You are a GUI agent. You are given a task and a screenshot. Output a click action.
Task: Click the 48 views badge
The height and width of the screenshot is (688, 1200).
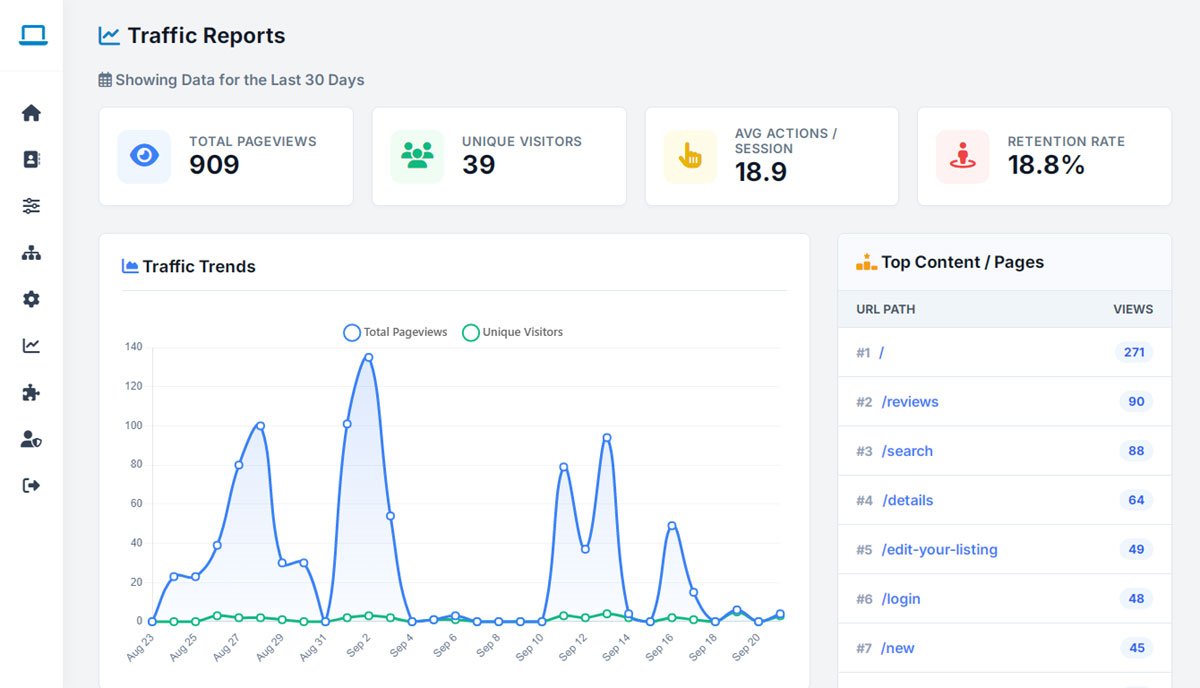click(1136, 599)
